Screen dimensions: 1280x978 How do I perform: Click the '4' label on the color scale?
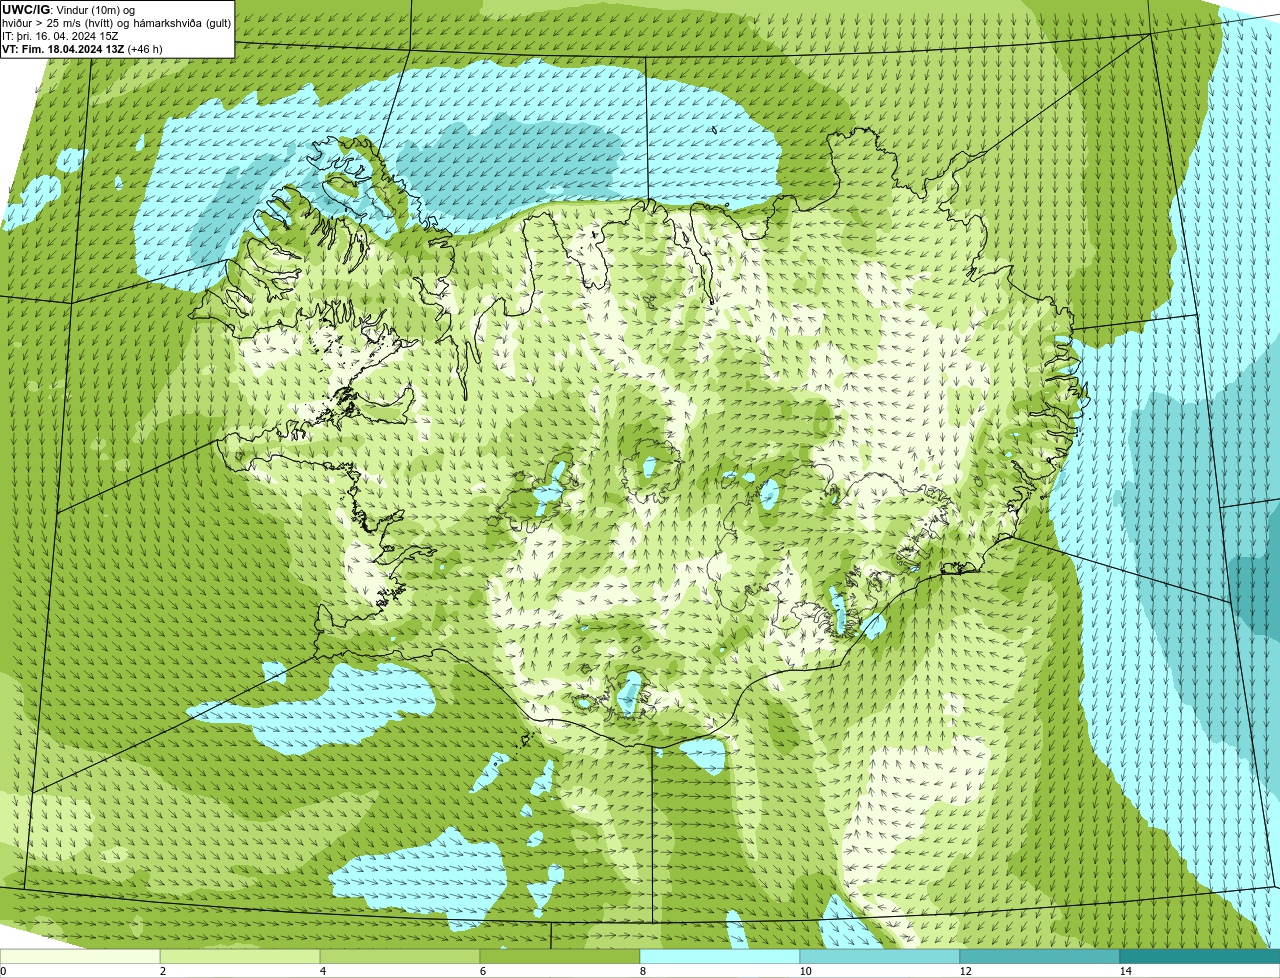pos(322,971)
